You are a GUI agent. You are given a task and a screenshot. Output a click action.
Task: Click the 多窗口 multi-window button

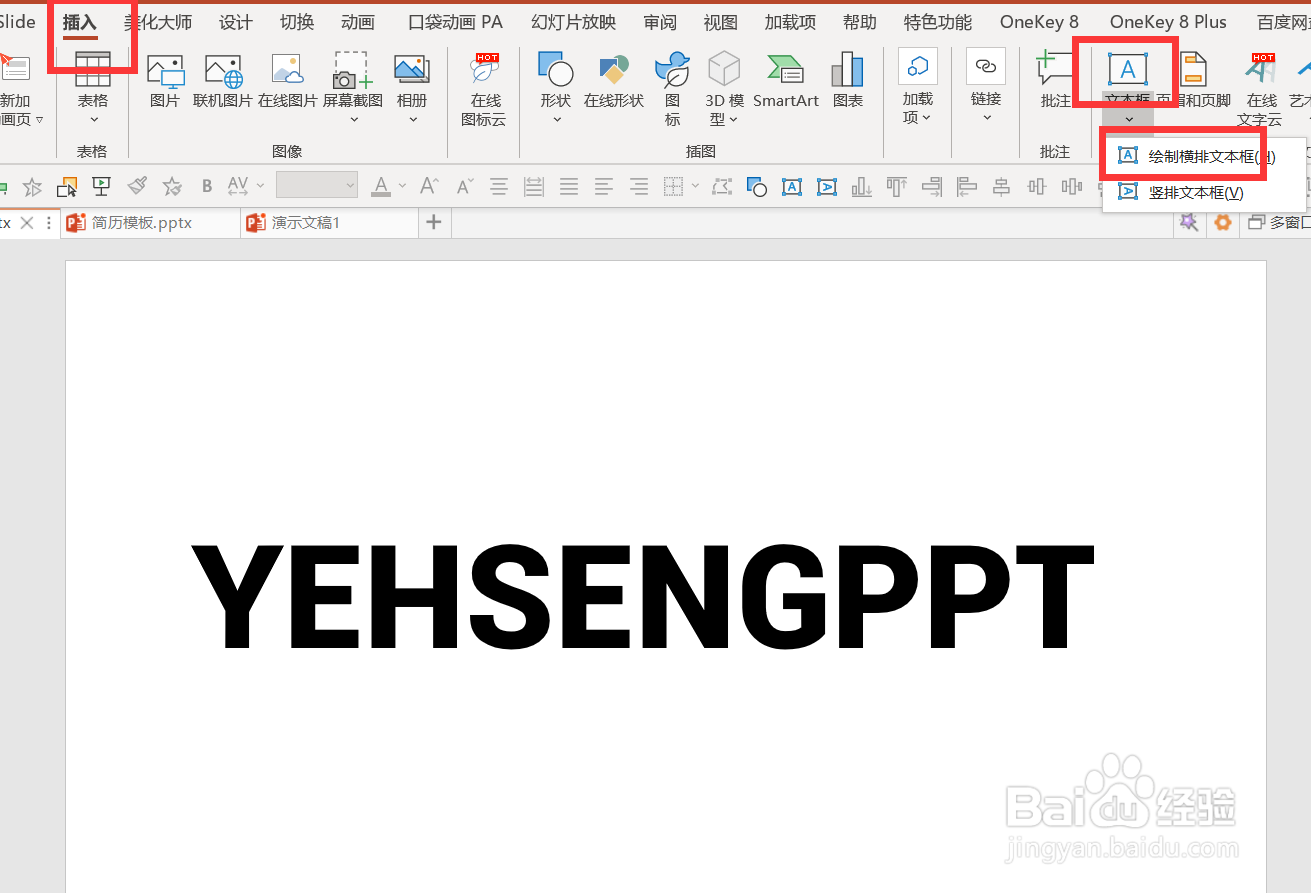click(x=1279, y=223)
